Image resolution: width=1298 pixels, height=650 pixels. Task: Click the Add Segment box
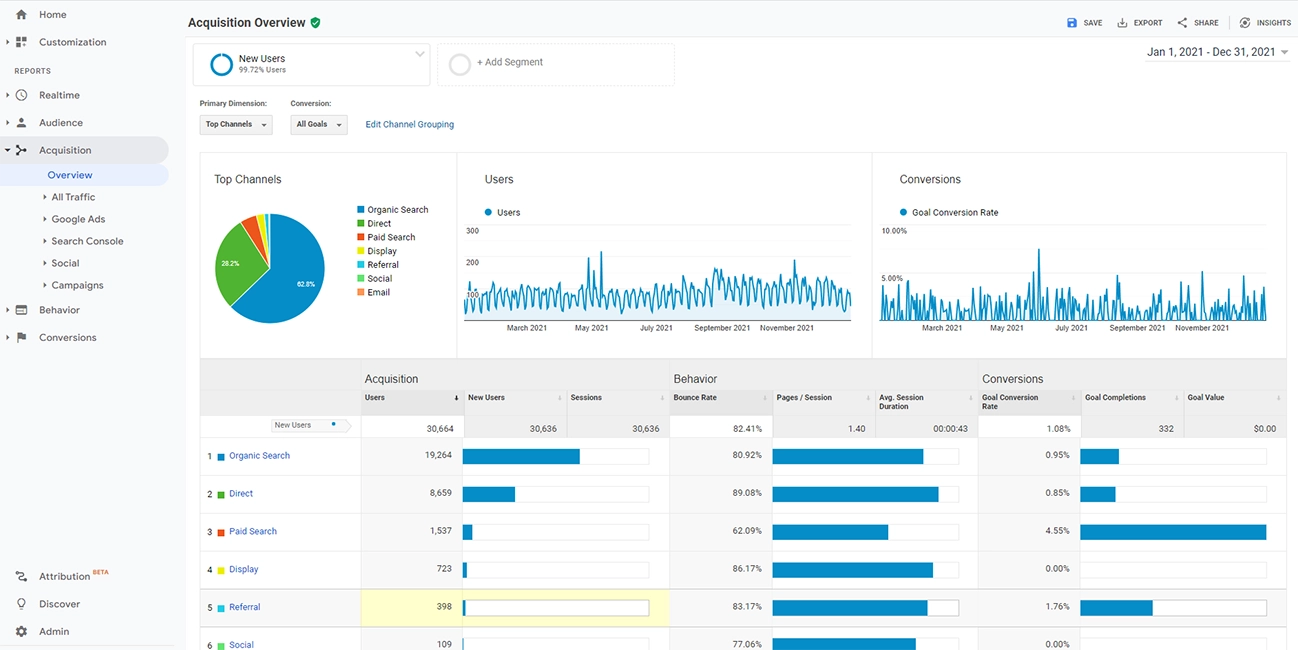tap(555, 64)
